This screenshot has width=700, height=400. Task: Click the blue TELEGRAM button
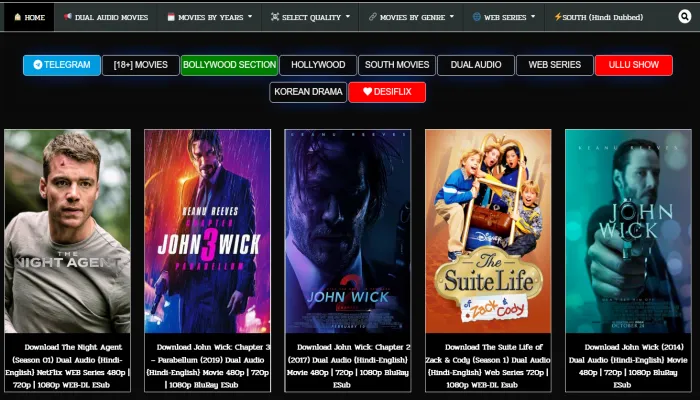[62, 65]
